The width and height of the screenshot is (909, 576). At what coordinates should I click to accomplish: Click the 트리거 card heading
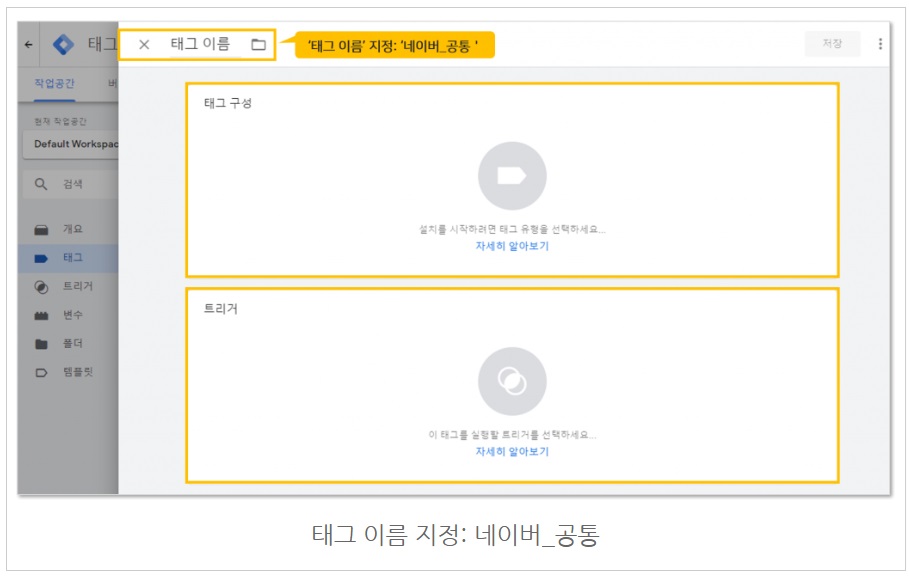[220, 309]
